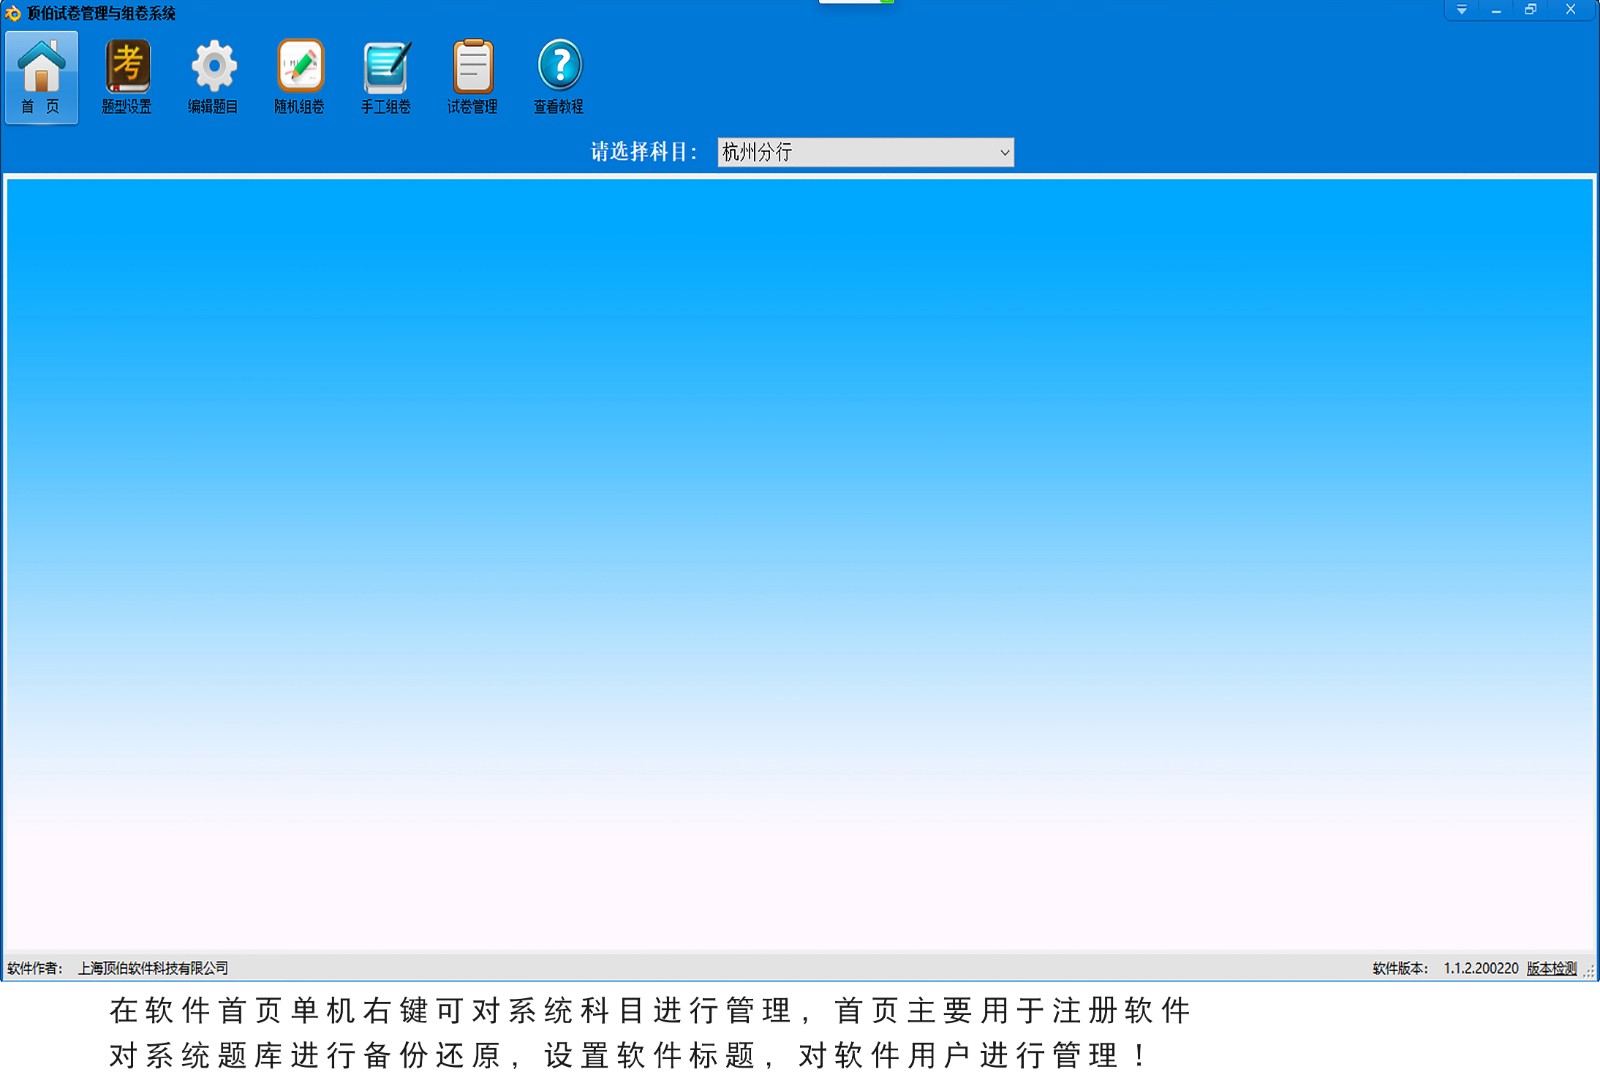Expand the title bar options arrow
The width and height of the screenshot is (1600, 1085).
click(1462, 10)
